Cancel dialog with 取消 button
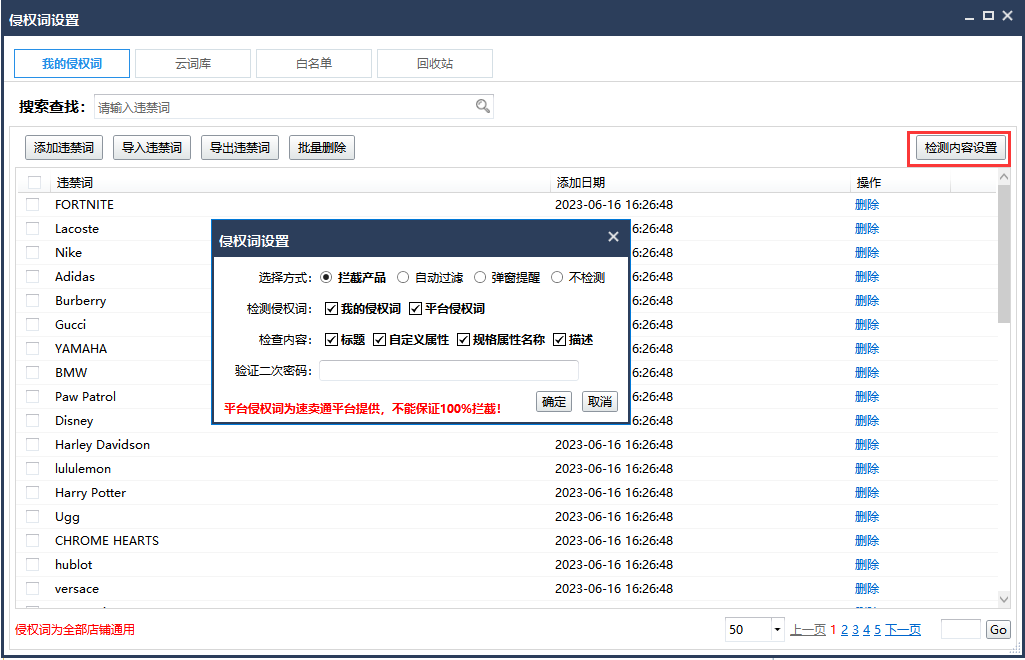The image size is (1025, 660). [x=599, y=401]
